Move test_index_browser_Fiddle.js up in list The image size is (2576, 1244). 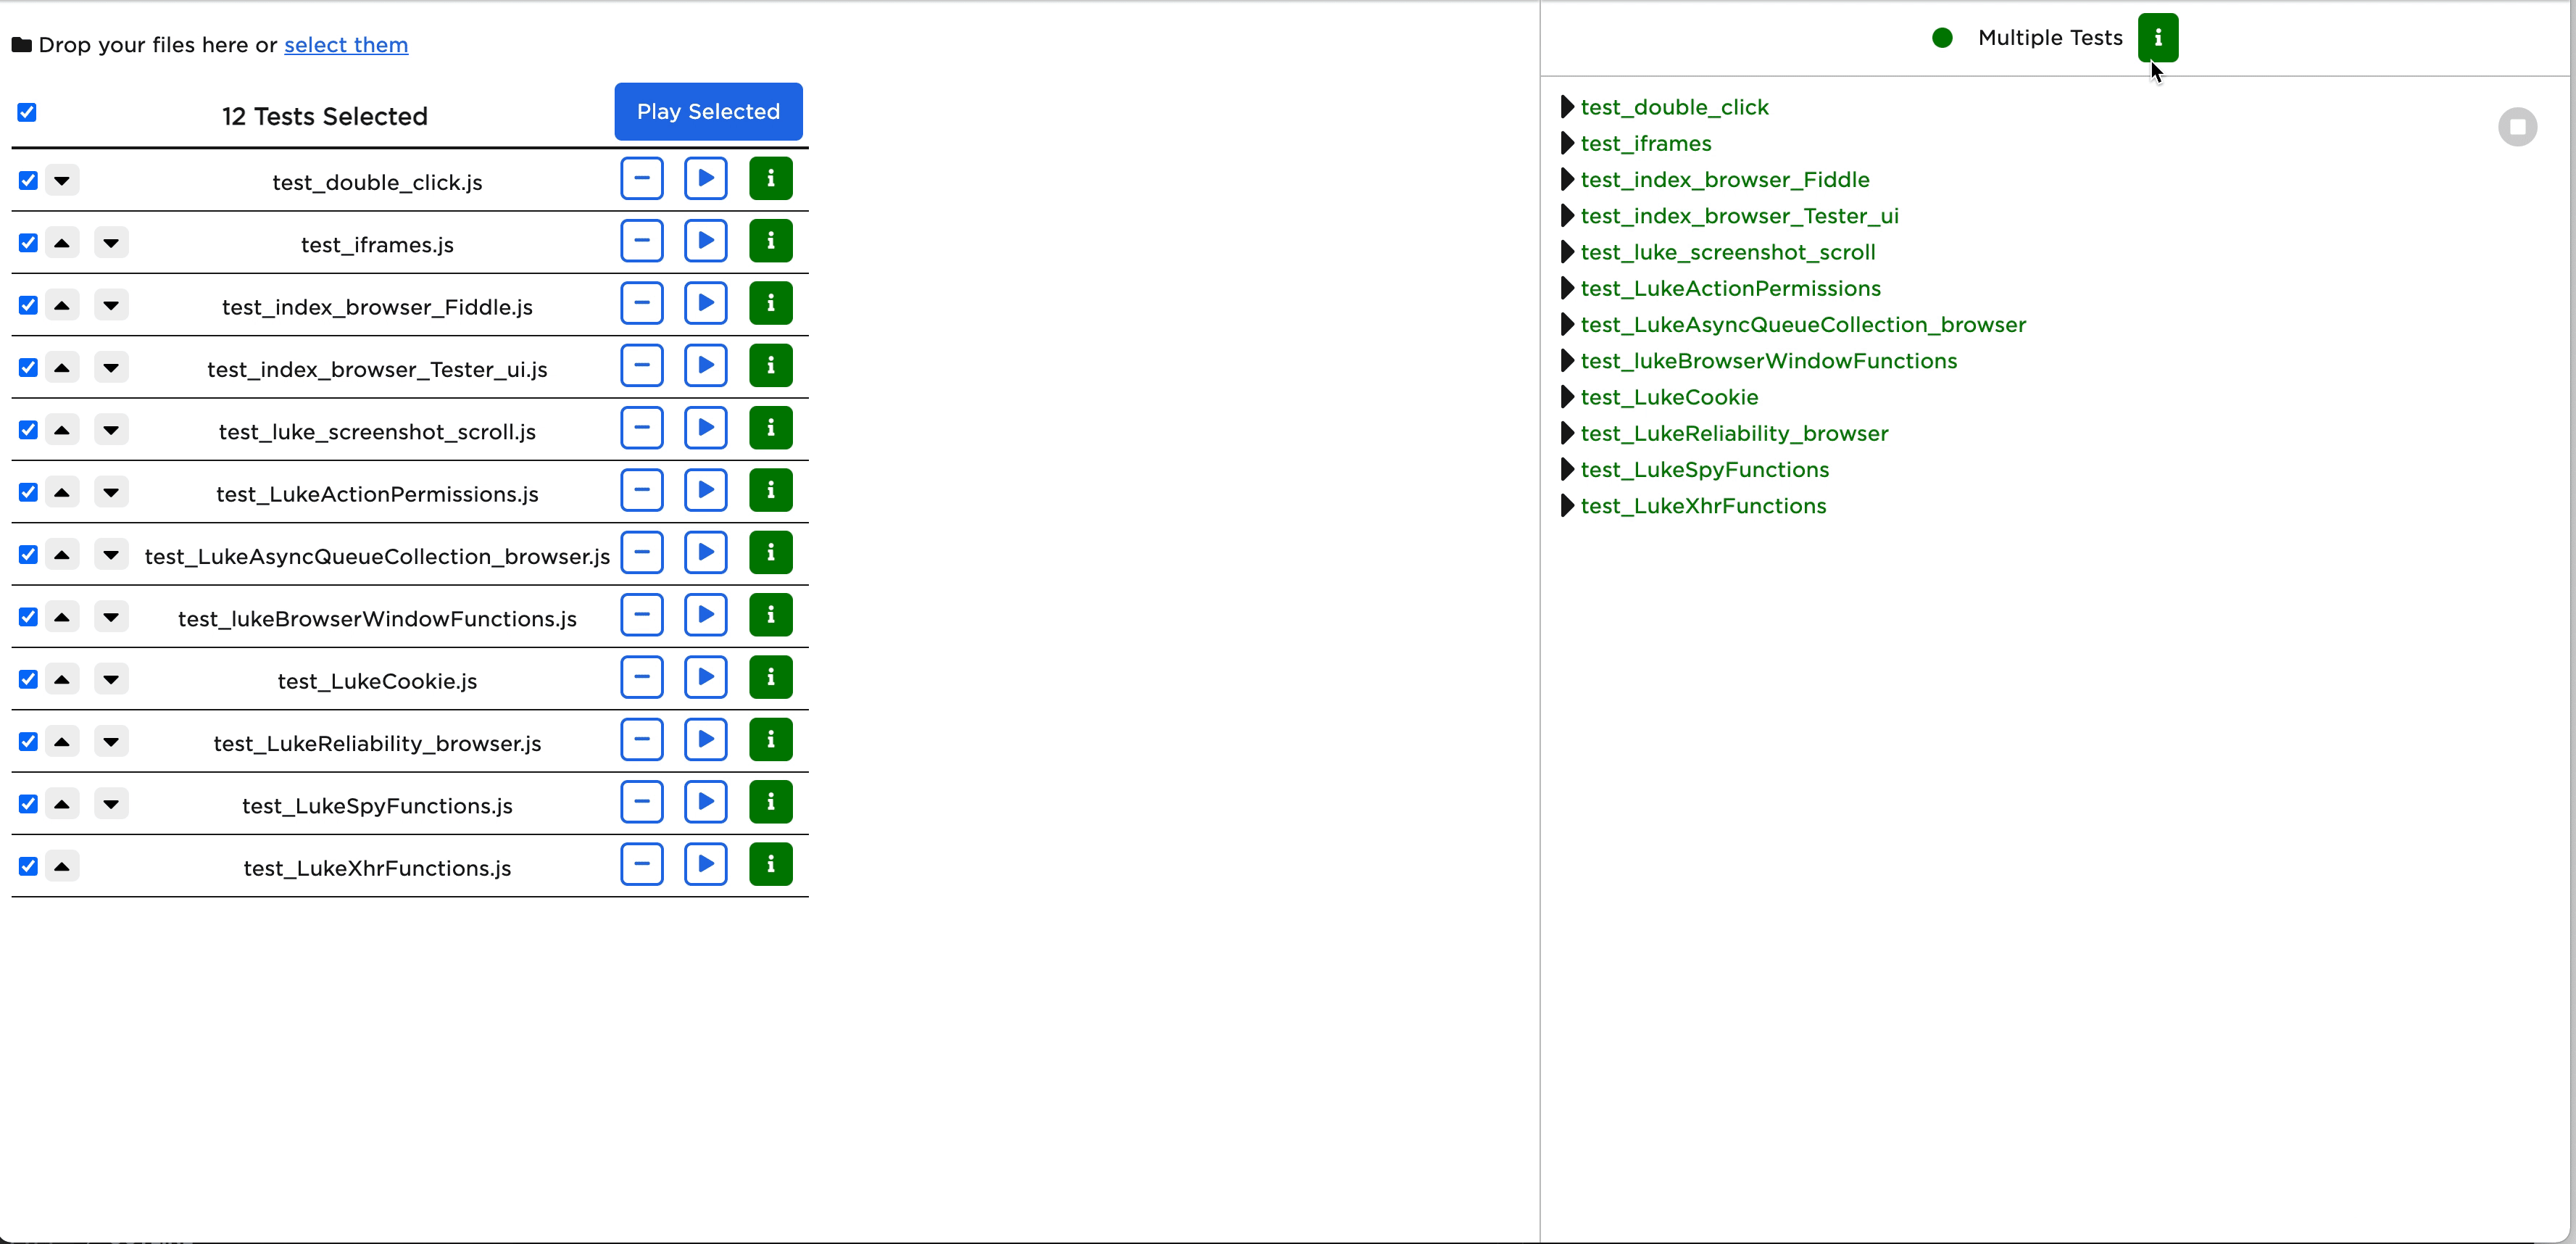click(x=62, y=305)
